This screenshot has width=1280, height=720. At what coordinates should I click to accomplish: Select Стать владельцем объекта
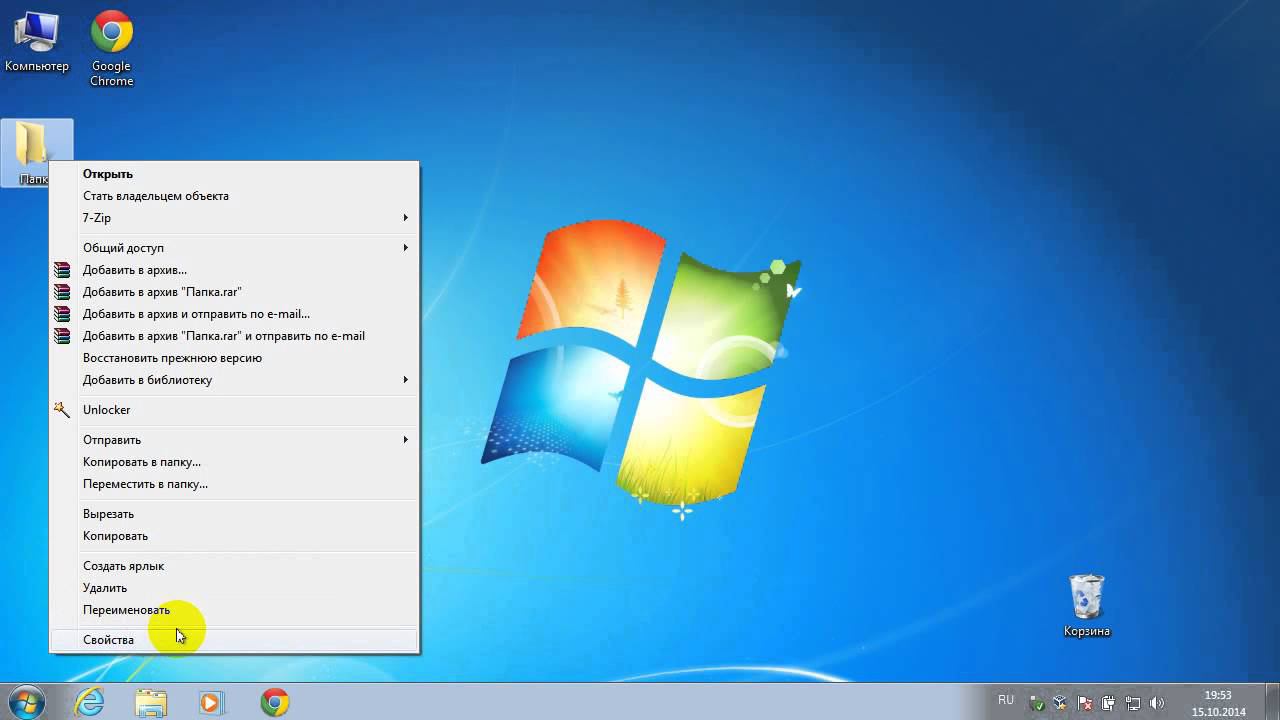[x=234, y=196]
